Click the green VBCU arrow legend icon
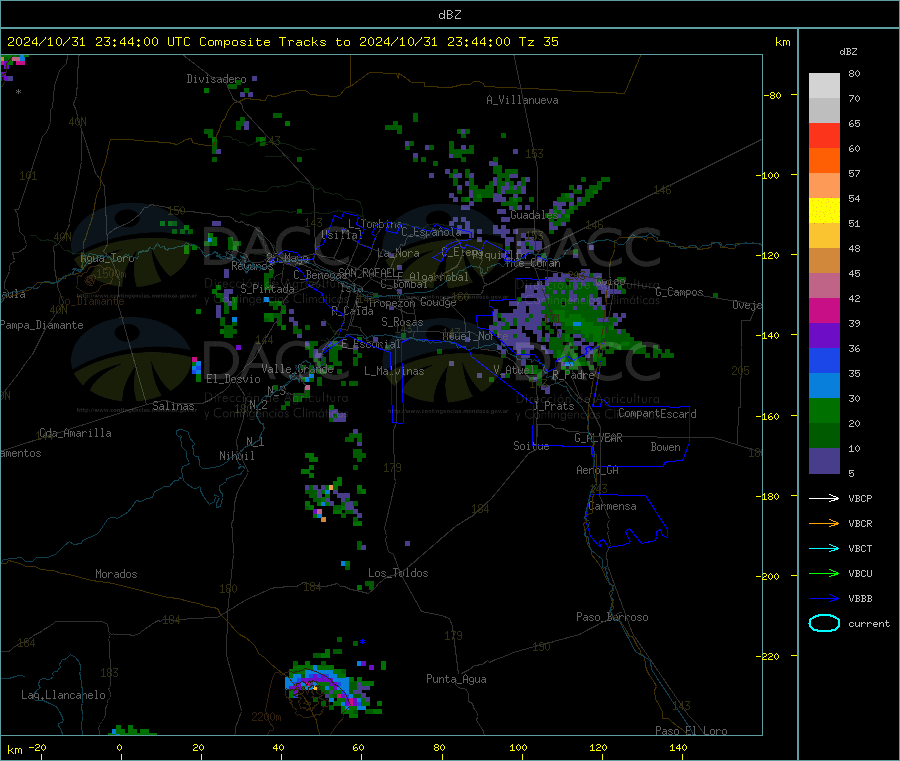 [824, 573]
